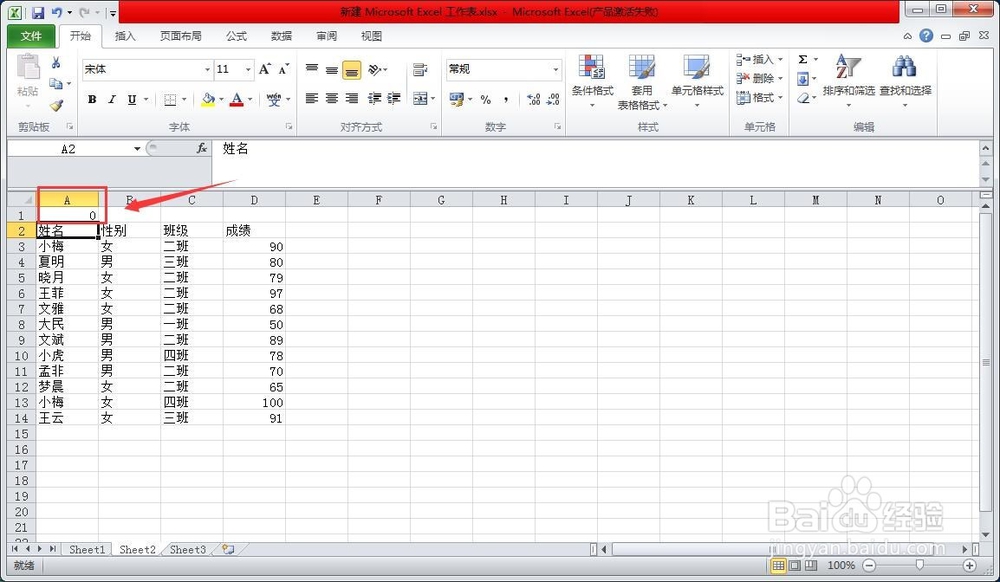Click the Undo icon in quick access toolbar

[57, 12]
